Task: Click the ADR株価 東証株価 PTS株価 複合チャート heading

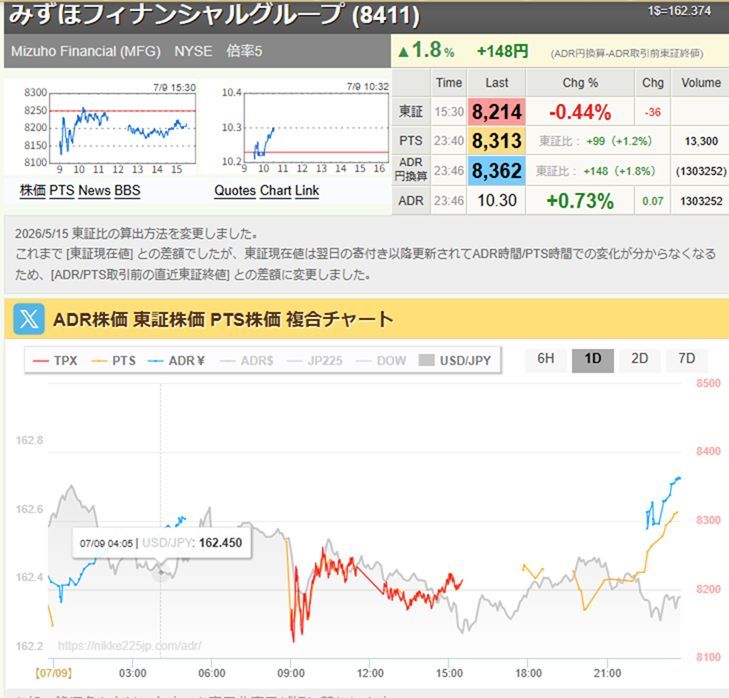Action: click(223, 319)
